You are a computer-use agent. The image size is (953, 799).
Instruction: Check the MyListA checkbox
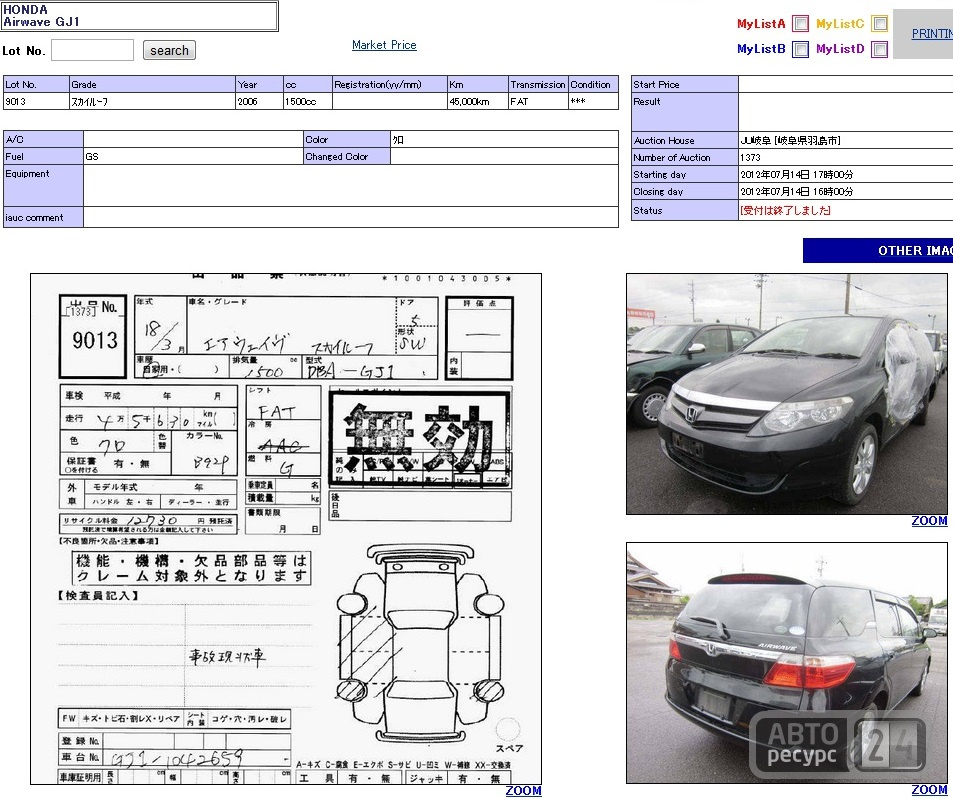coord(800,24)
